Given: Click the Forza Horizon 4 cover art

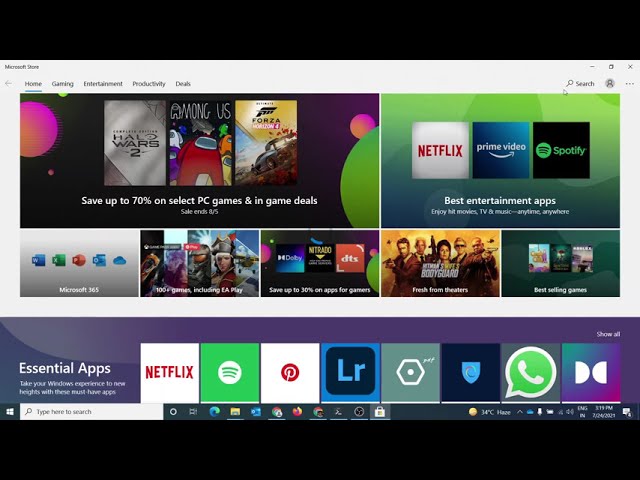Looking at the screenshot, I should (x=266, y=143).
